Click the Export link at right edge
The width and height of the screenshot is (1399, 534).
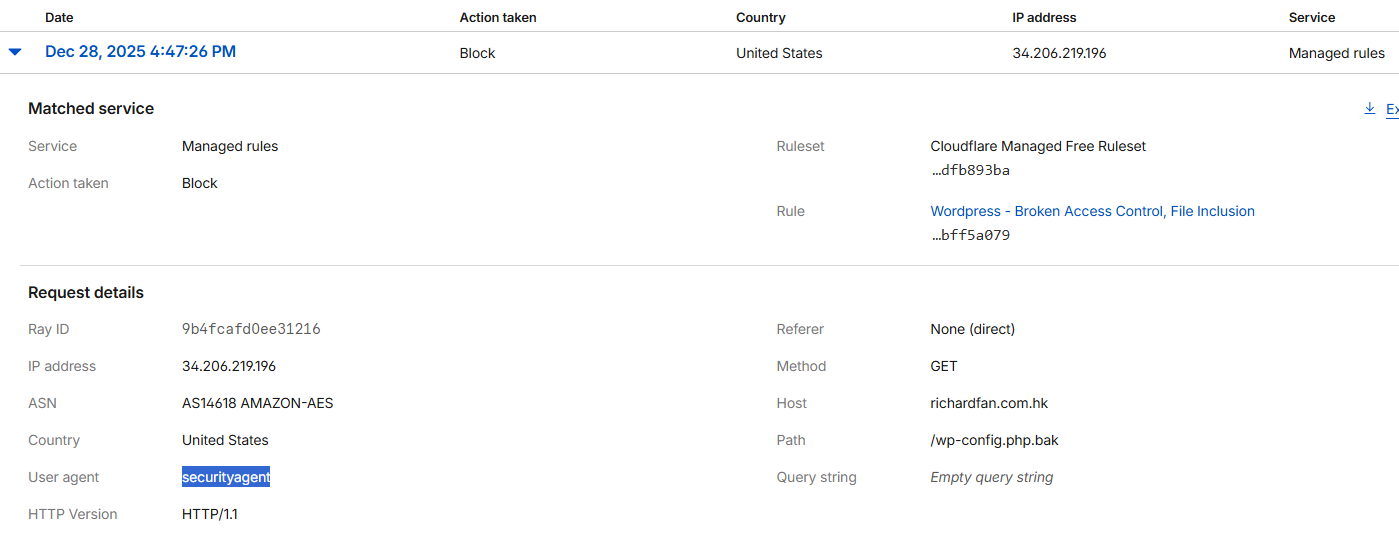click(1391, 109)
